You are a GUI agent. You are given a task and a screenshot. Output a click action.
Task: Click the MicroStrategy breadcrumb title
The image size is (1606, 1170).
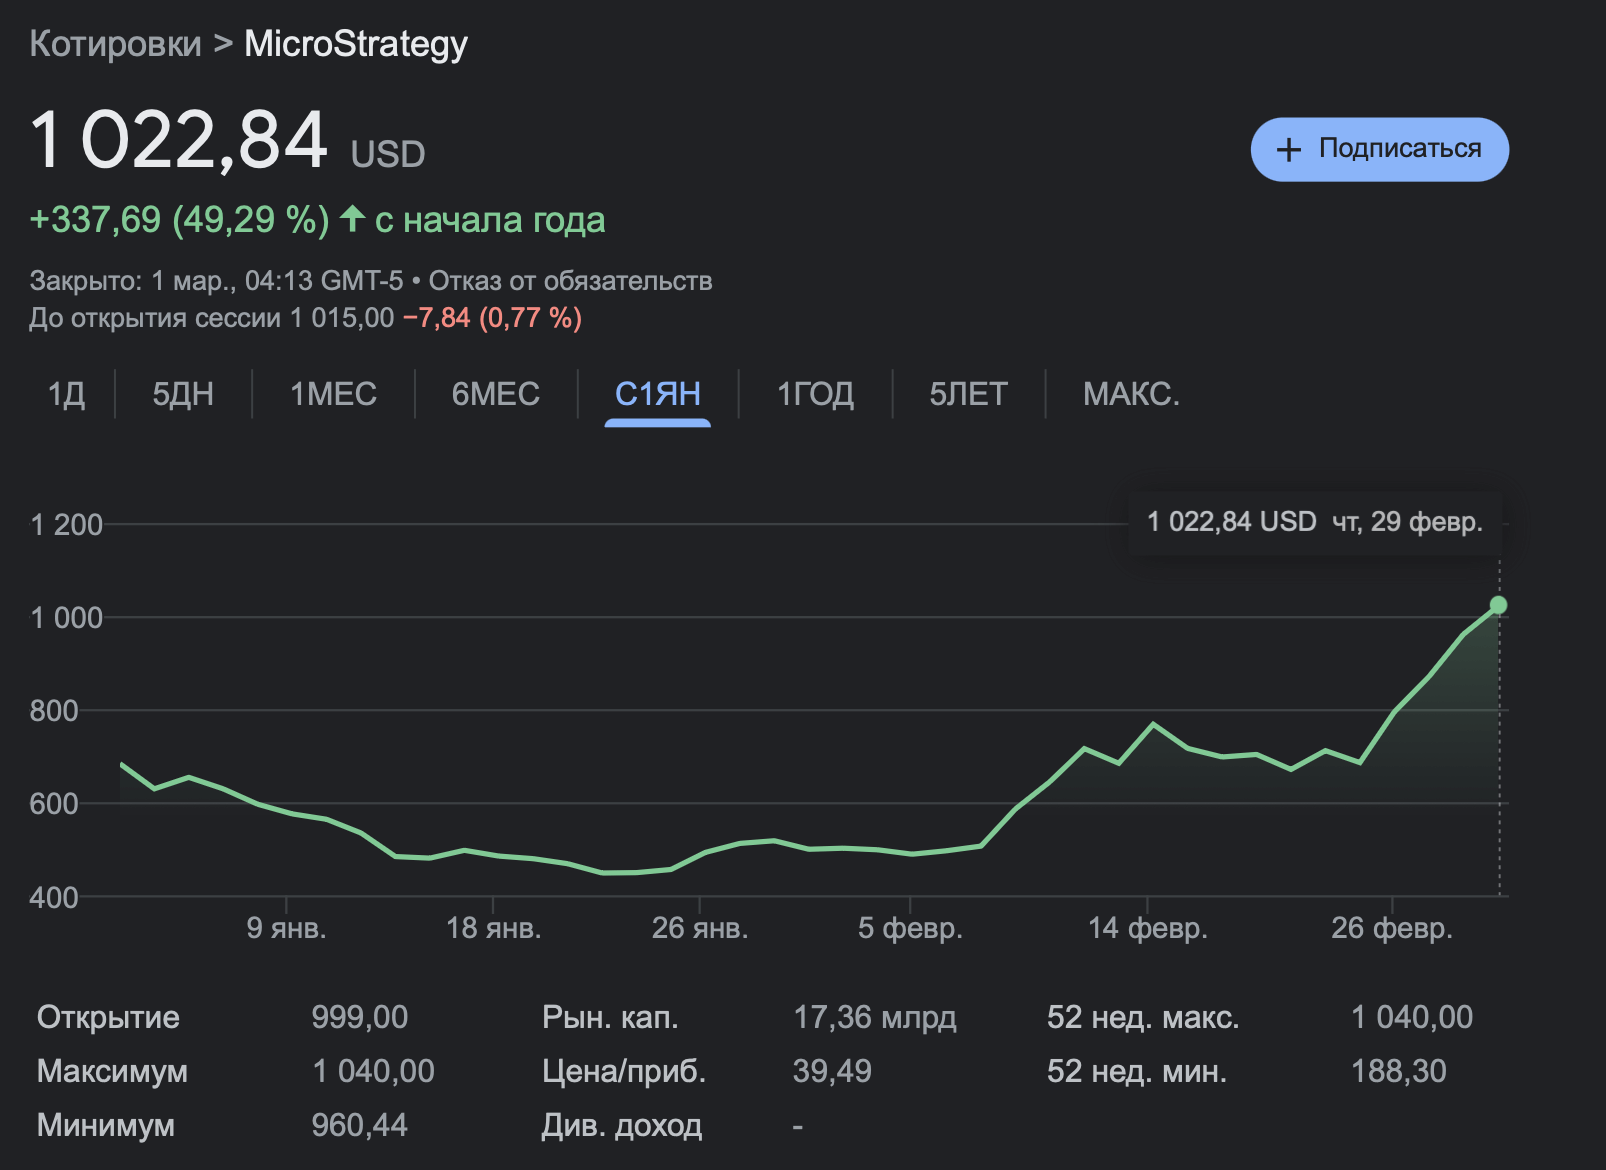[356, 44]
